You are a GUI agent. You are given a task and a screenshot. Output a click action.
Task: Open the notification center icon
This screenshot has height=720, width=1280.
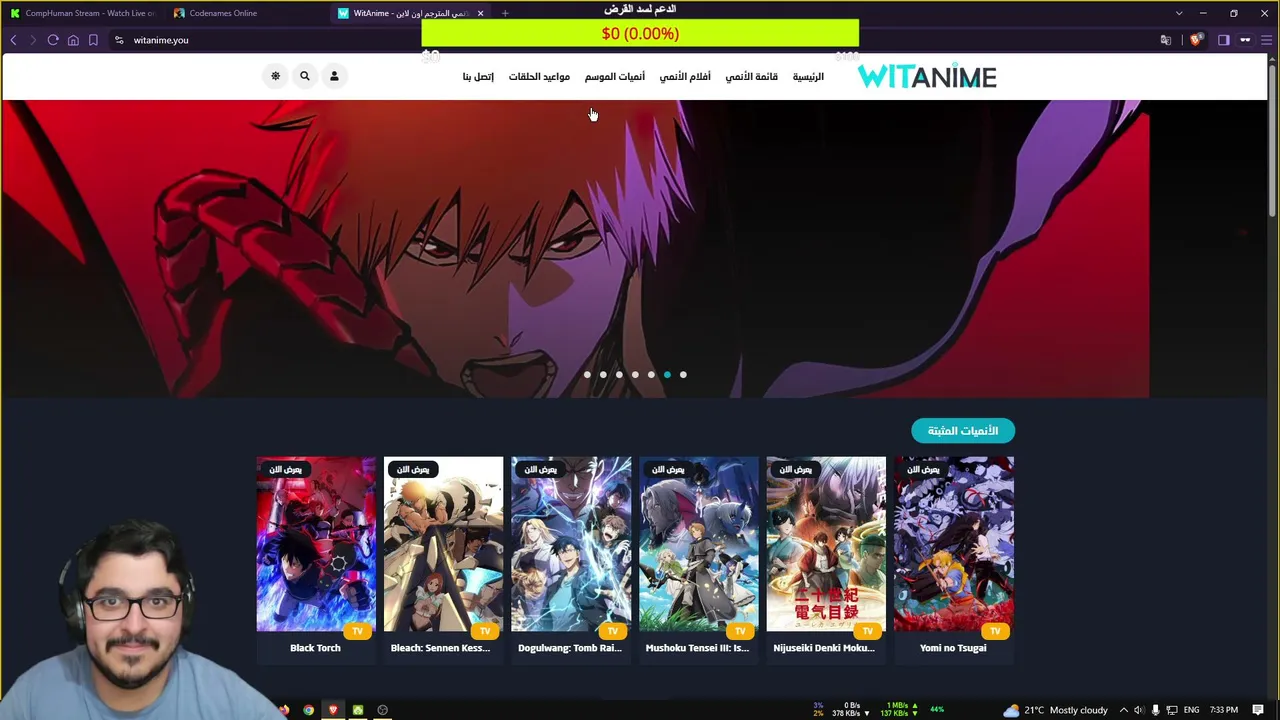click(1258, 710)
